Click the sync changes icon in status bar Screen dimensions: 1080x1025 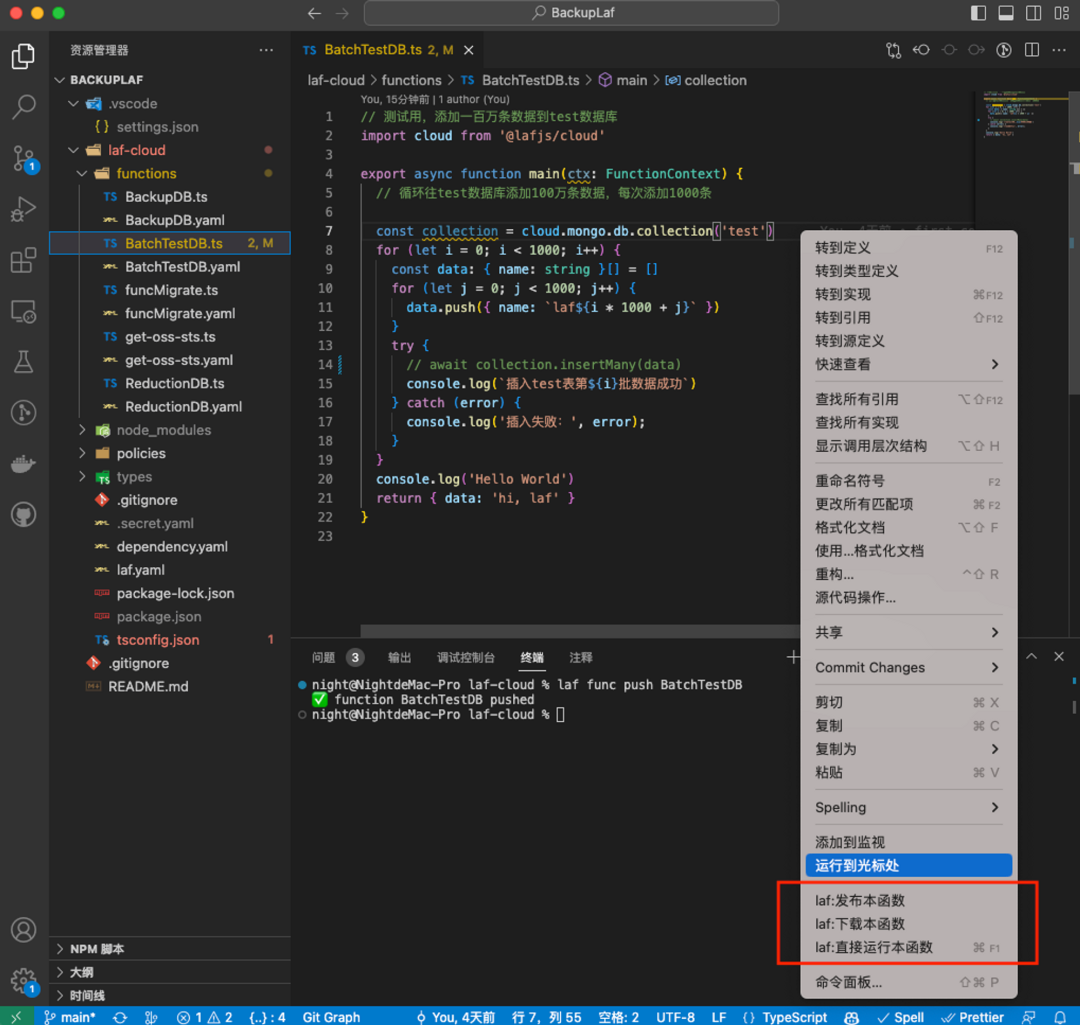click(x=120, y=1017)
